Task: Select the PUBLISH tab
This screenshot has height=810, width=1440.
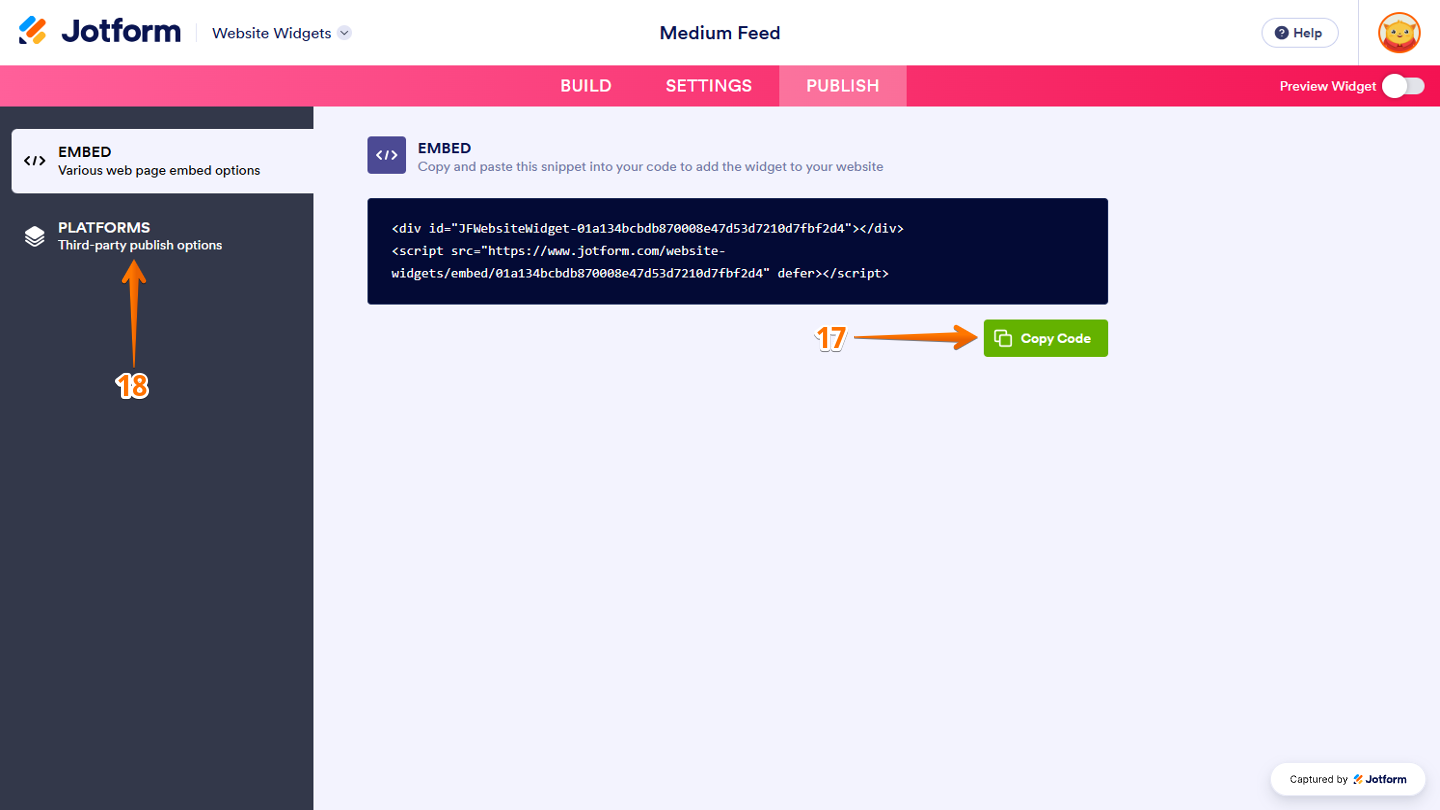Action: 843,86
